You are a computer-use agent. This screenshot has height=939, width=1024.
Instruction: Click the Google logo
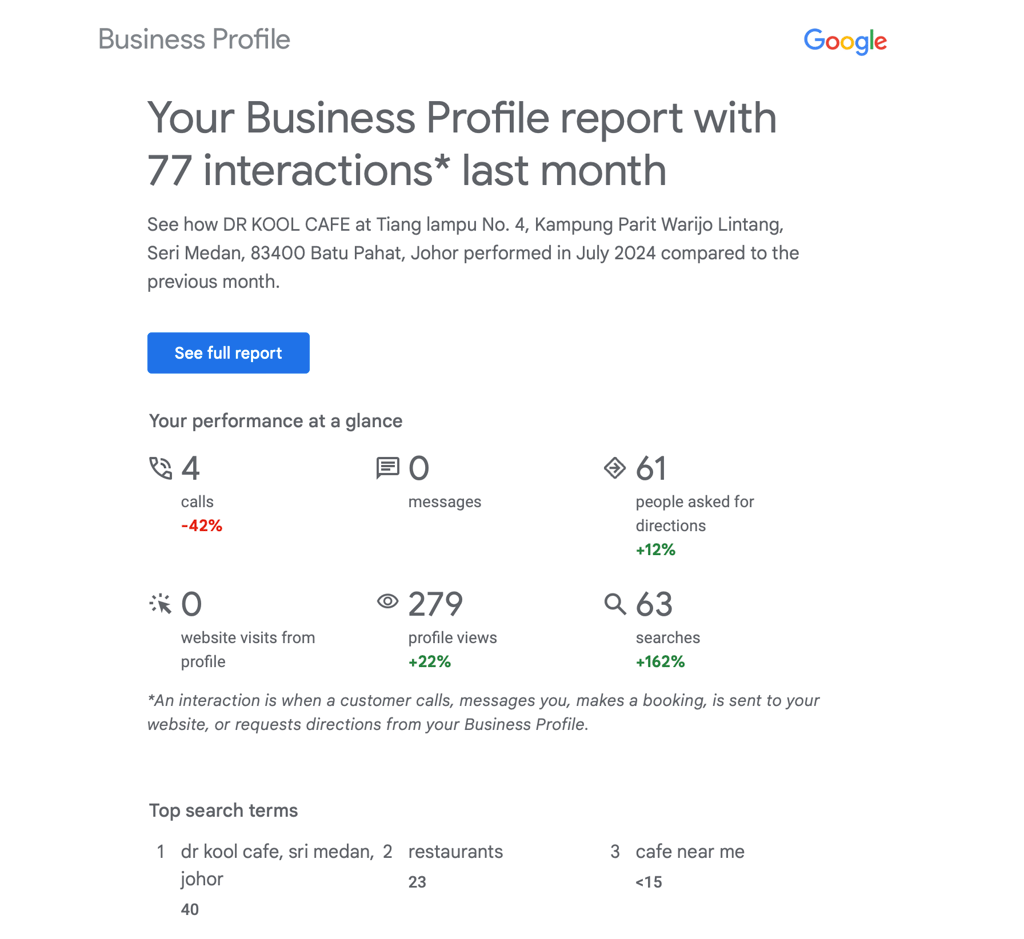[845, 41]
